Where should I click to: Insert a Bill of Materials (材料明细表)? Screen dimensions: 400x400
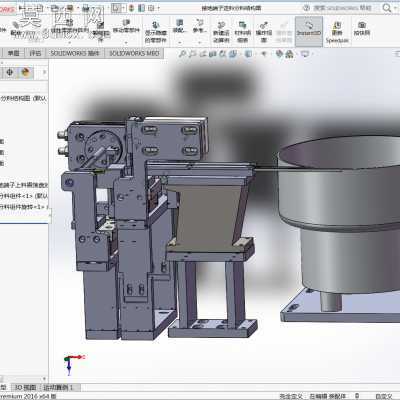tap(242, 32)
